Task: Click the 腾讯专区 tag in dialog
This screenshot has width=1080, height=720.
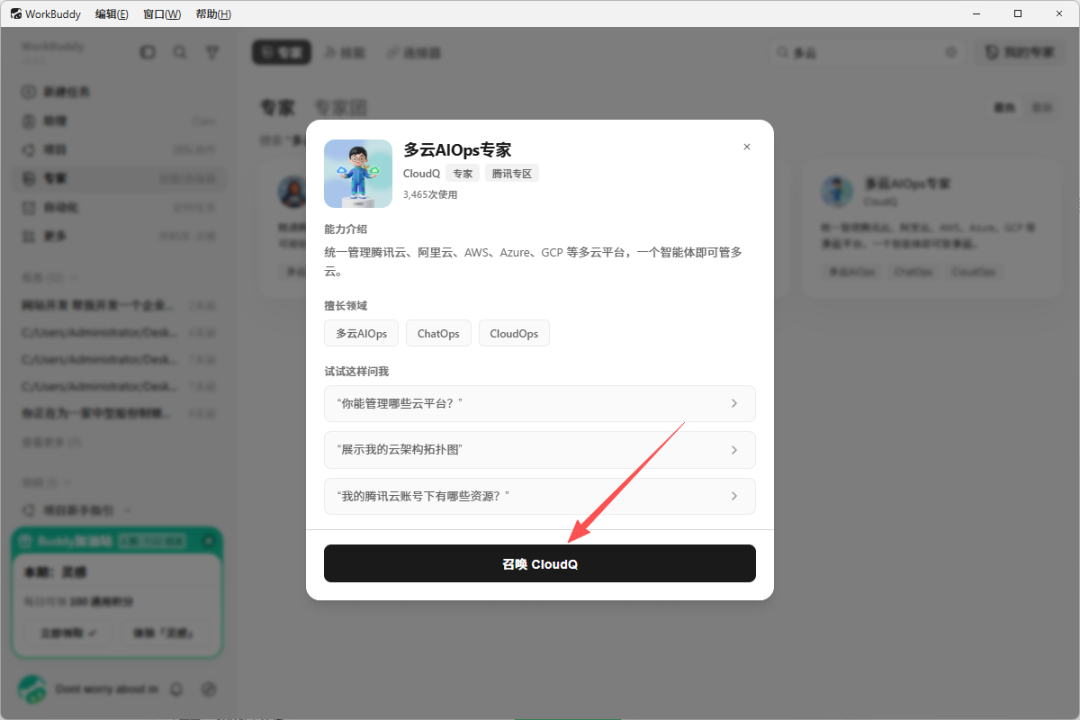Action: click(x=512, y=174)
